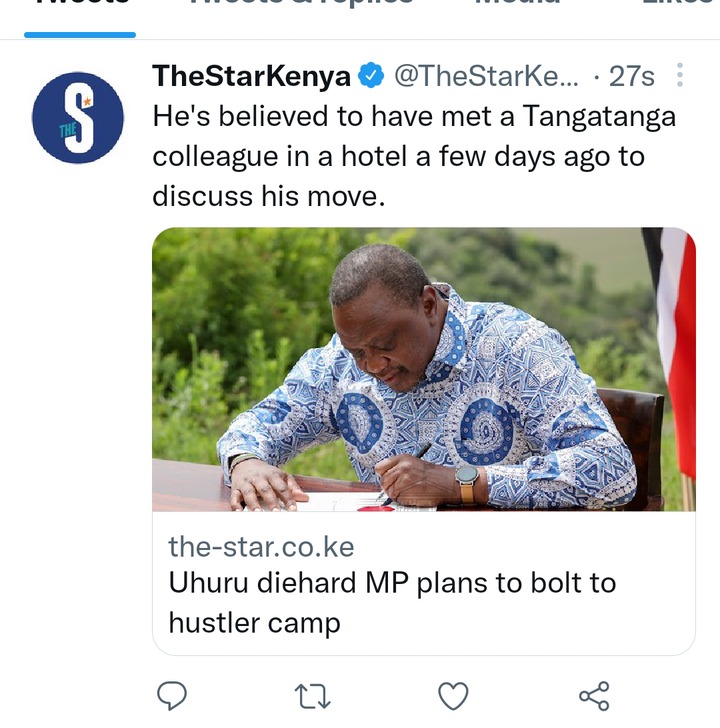Open the the-star.co.ke domain link
Viewport: 720px width, 728px height.
(261, 546)
